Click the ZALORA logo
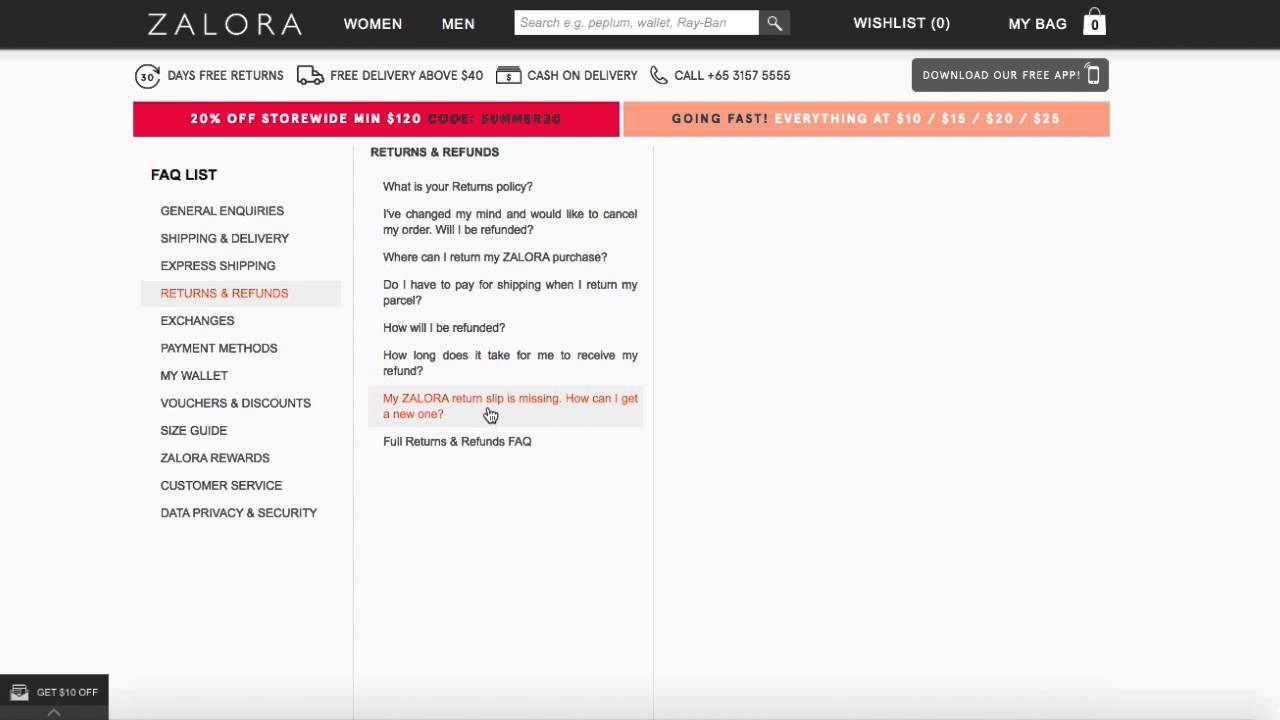This screenshot has width=1280, height=720. (x=224, y=24)
